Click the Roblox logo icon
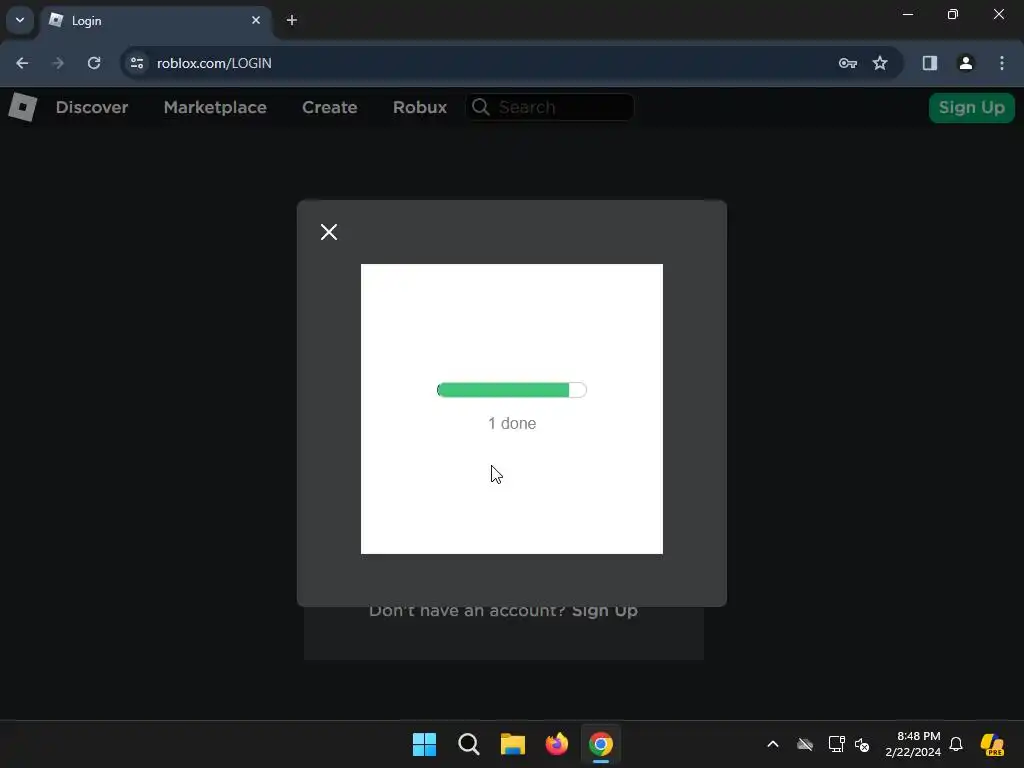This screenshot has height=768, width=1024. (x=22, y=107)
